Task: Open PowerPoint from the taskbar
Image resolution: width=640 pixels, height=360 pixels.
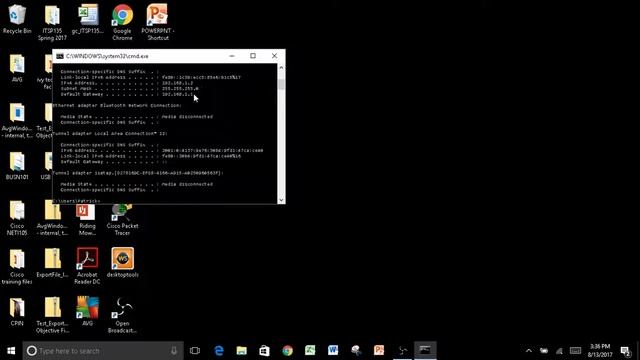Action: click(x=379, y=351)
